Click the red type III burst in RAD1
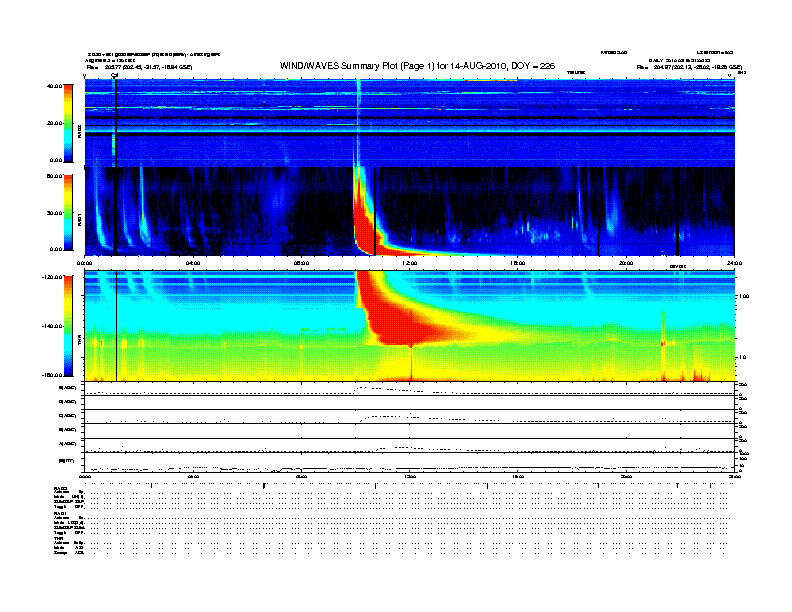792x612 pixels. click(363, 222)
